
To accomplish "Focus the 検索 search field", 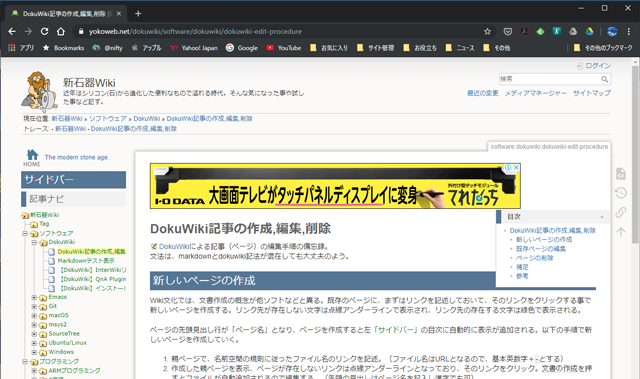I will click(549, 79).
